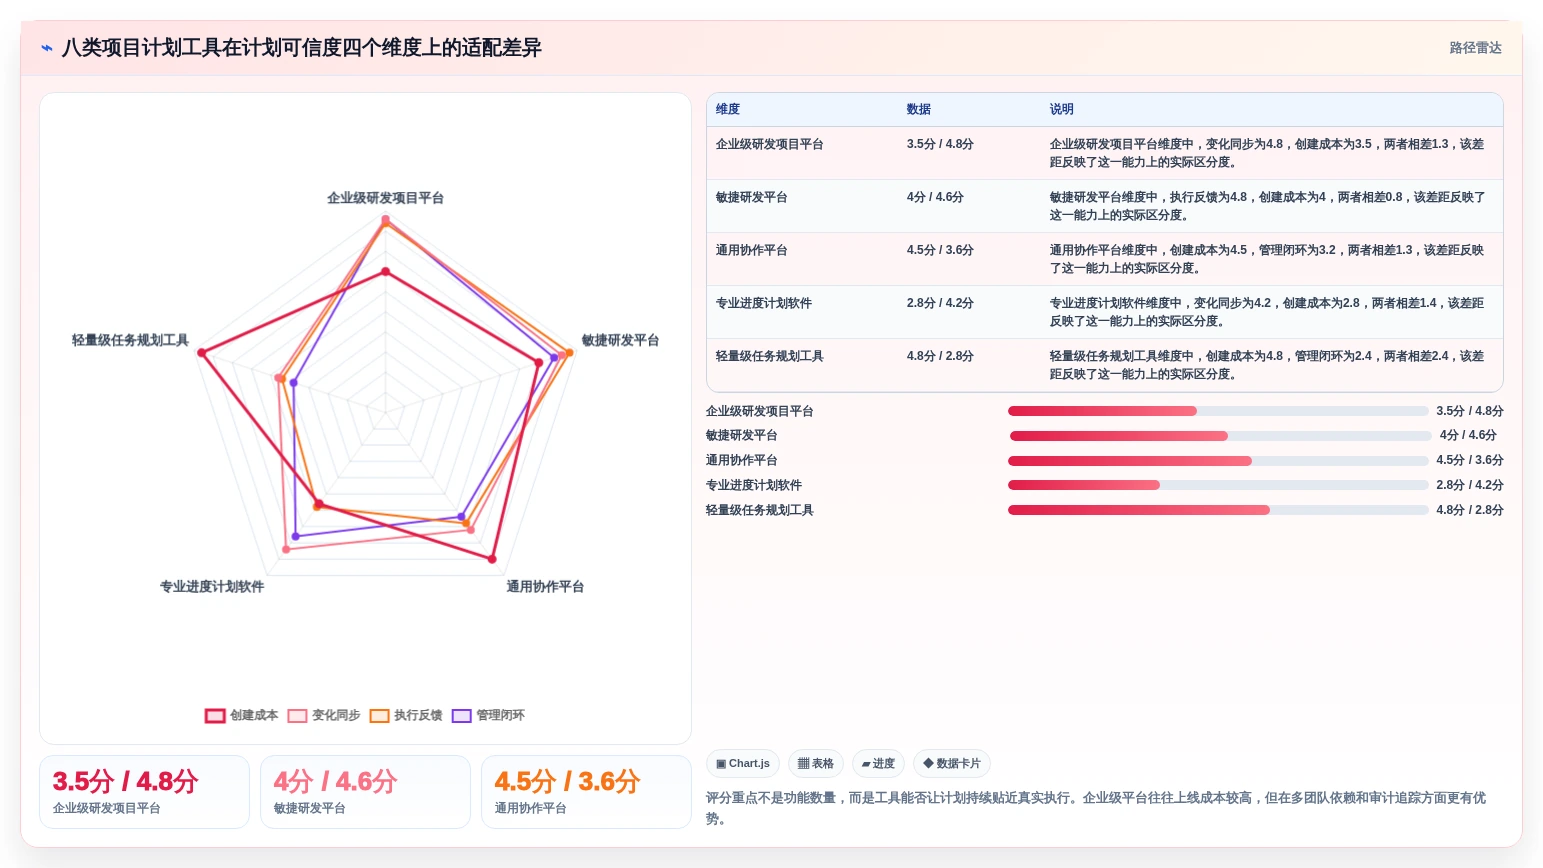The image size is (1543, 868).
Task: Open the 4分 / 4.6分 summary card
Action: [x=365, y=792]
